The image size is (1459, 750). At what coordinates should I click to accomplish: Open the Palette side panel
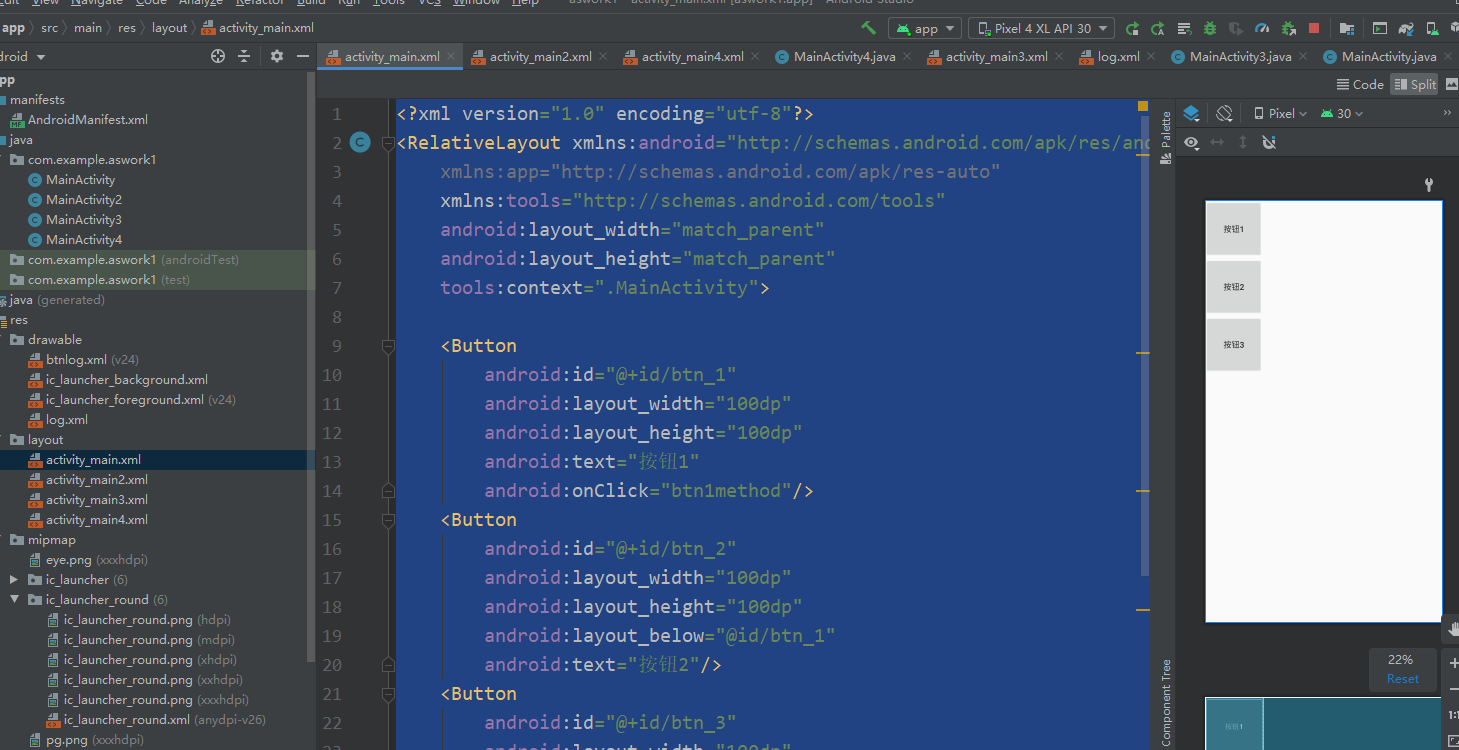(x=1165, y=137)
